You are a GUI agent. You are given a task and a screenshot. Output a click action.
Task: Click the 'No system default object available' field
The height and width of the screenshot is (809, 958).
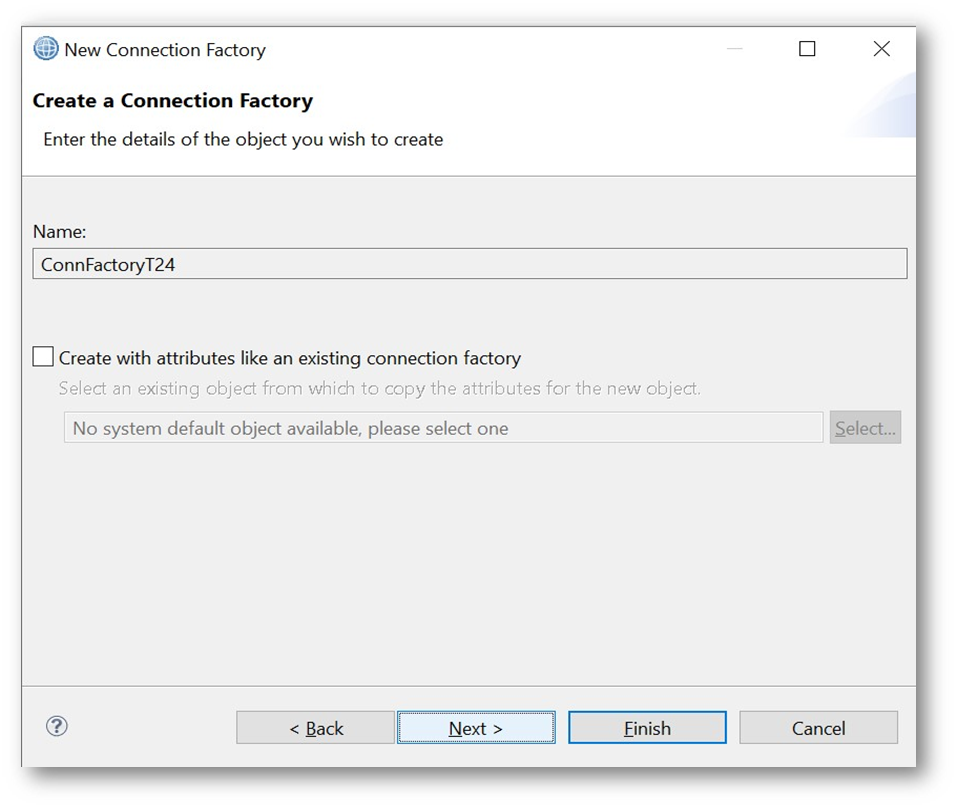(443, 428)
